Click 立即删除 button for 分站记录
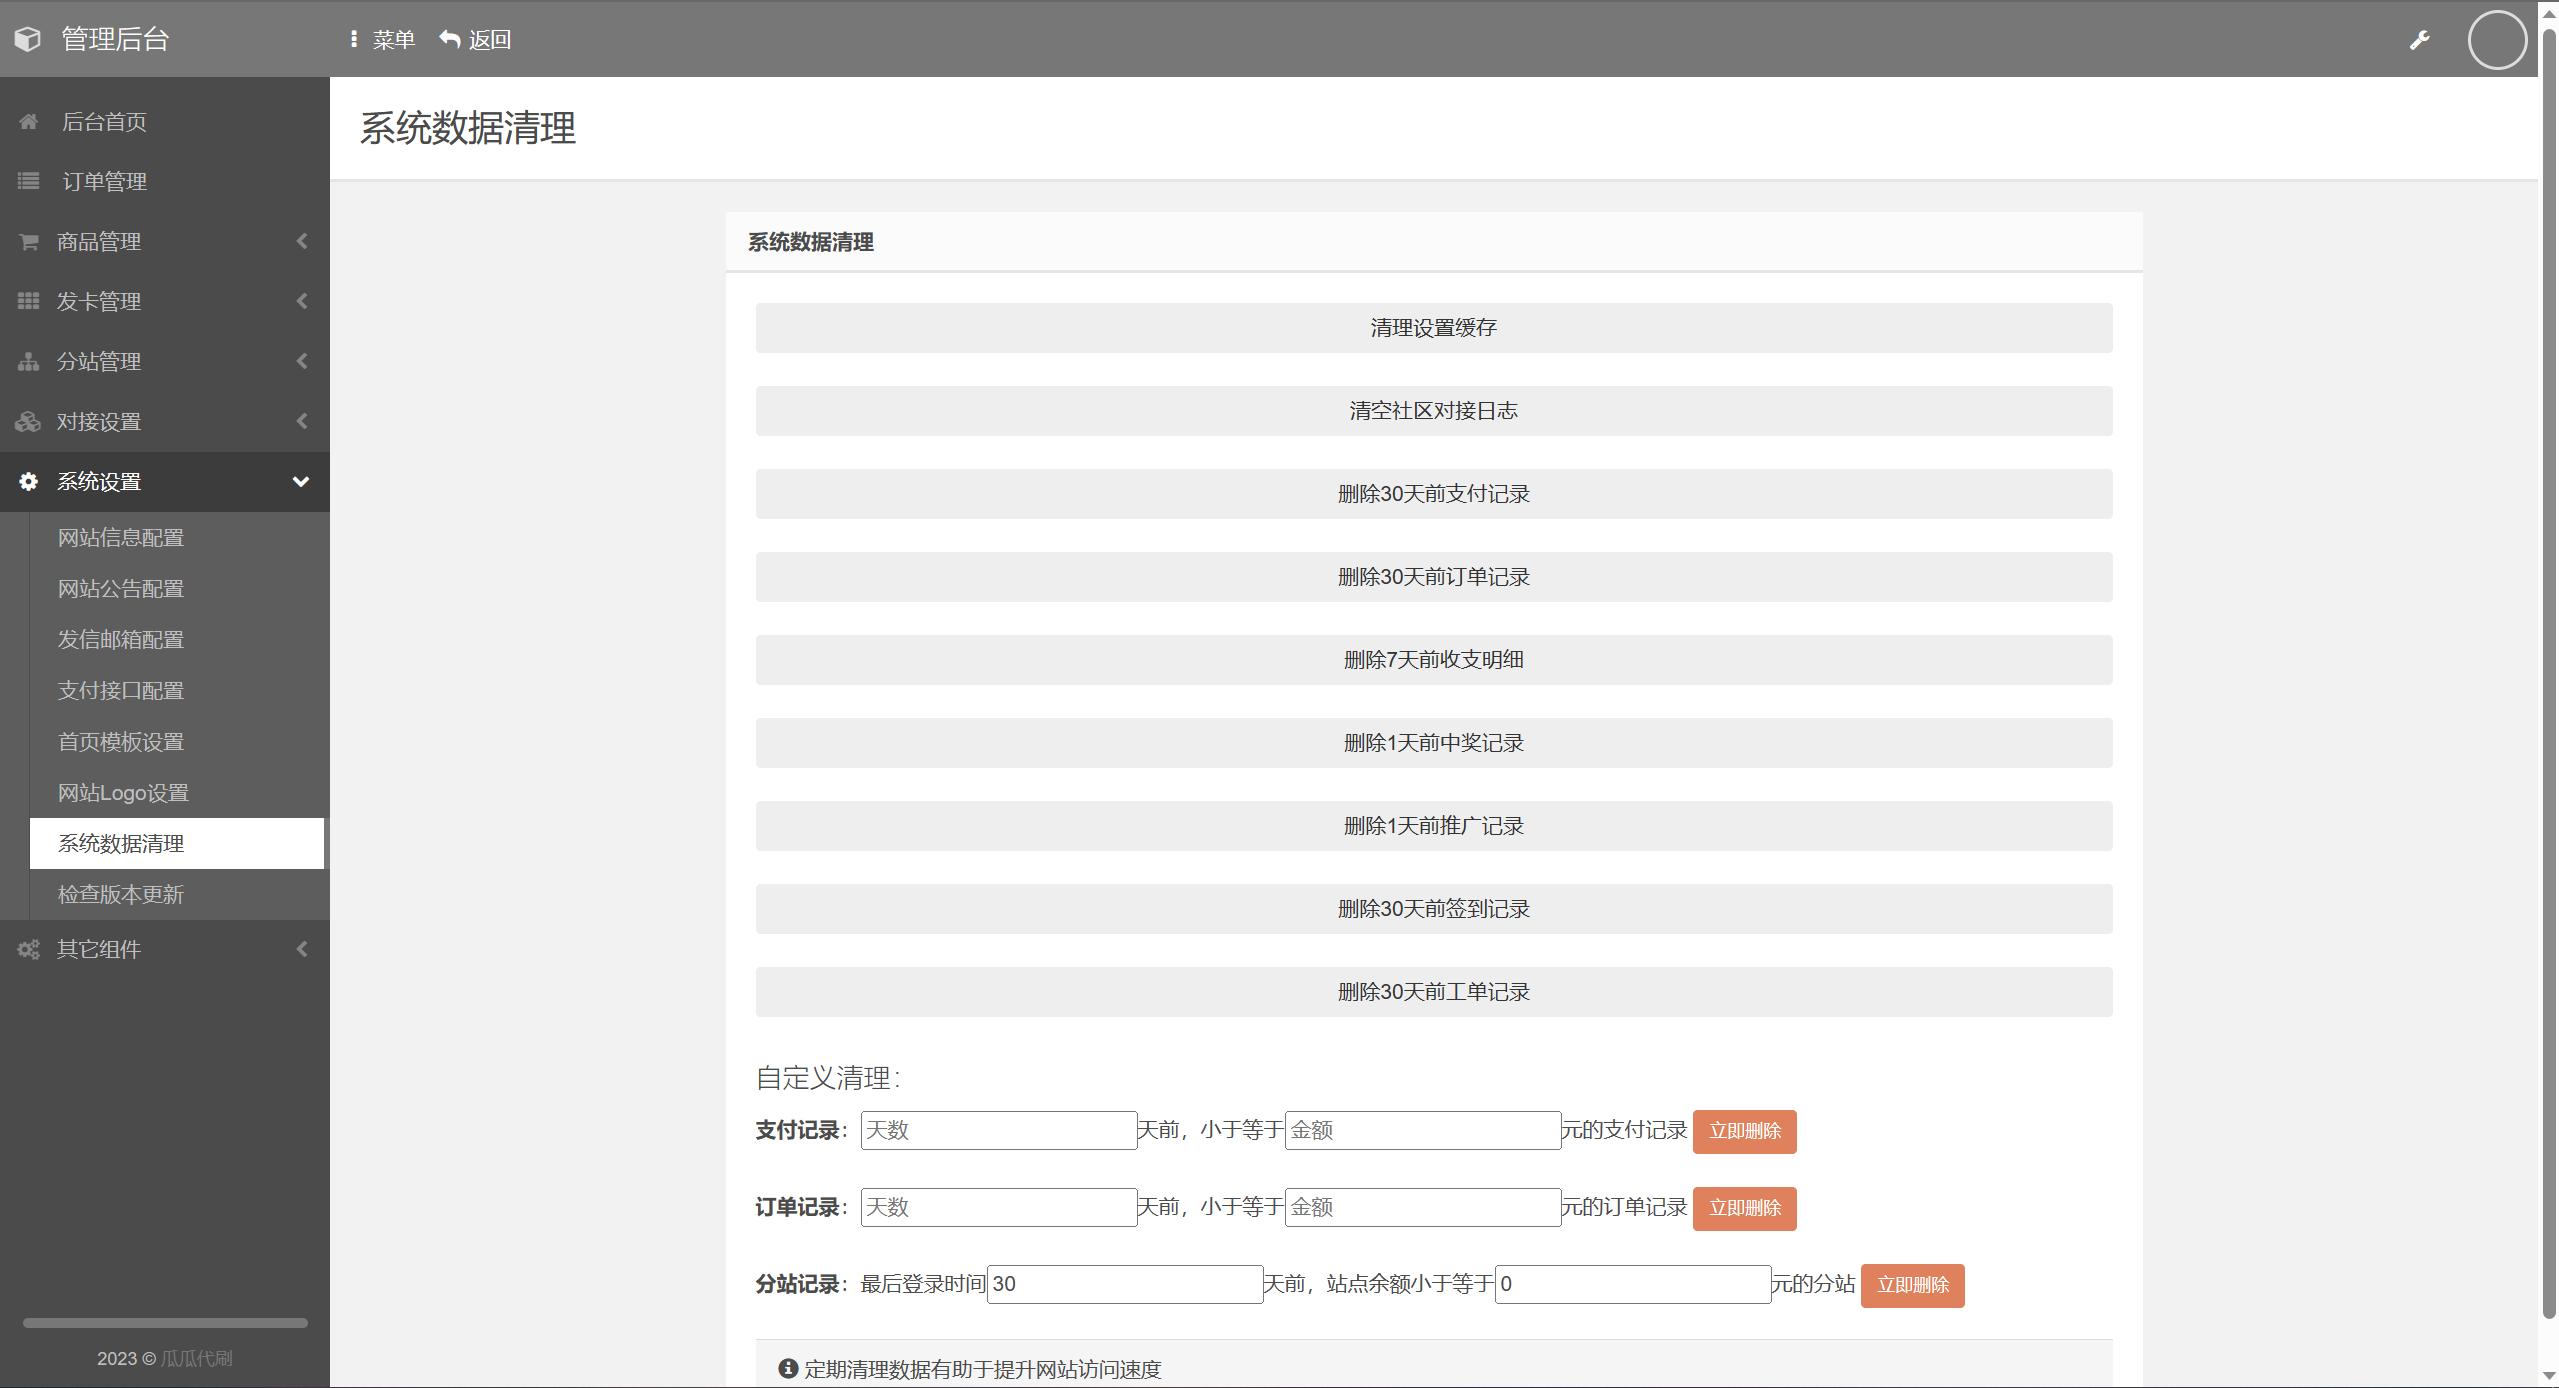 [x=1911, y=1285]
